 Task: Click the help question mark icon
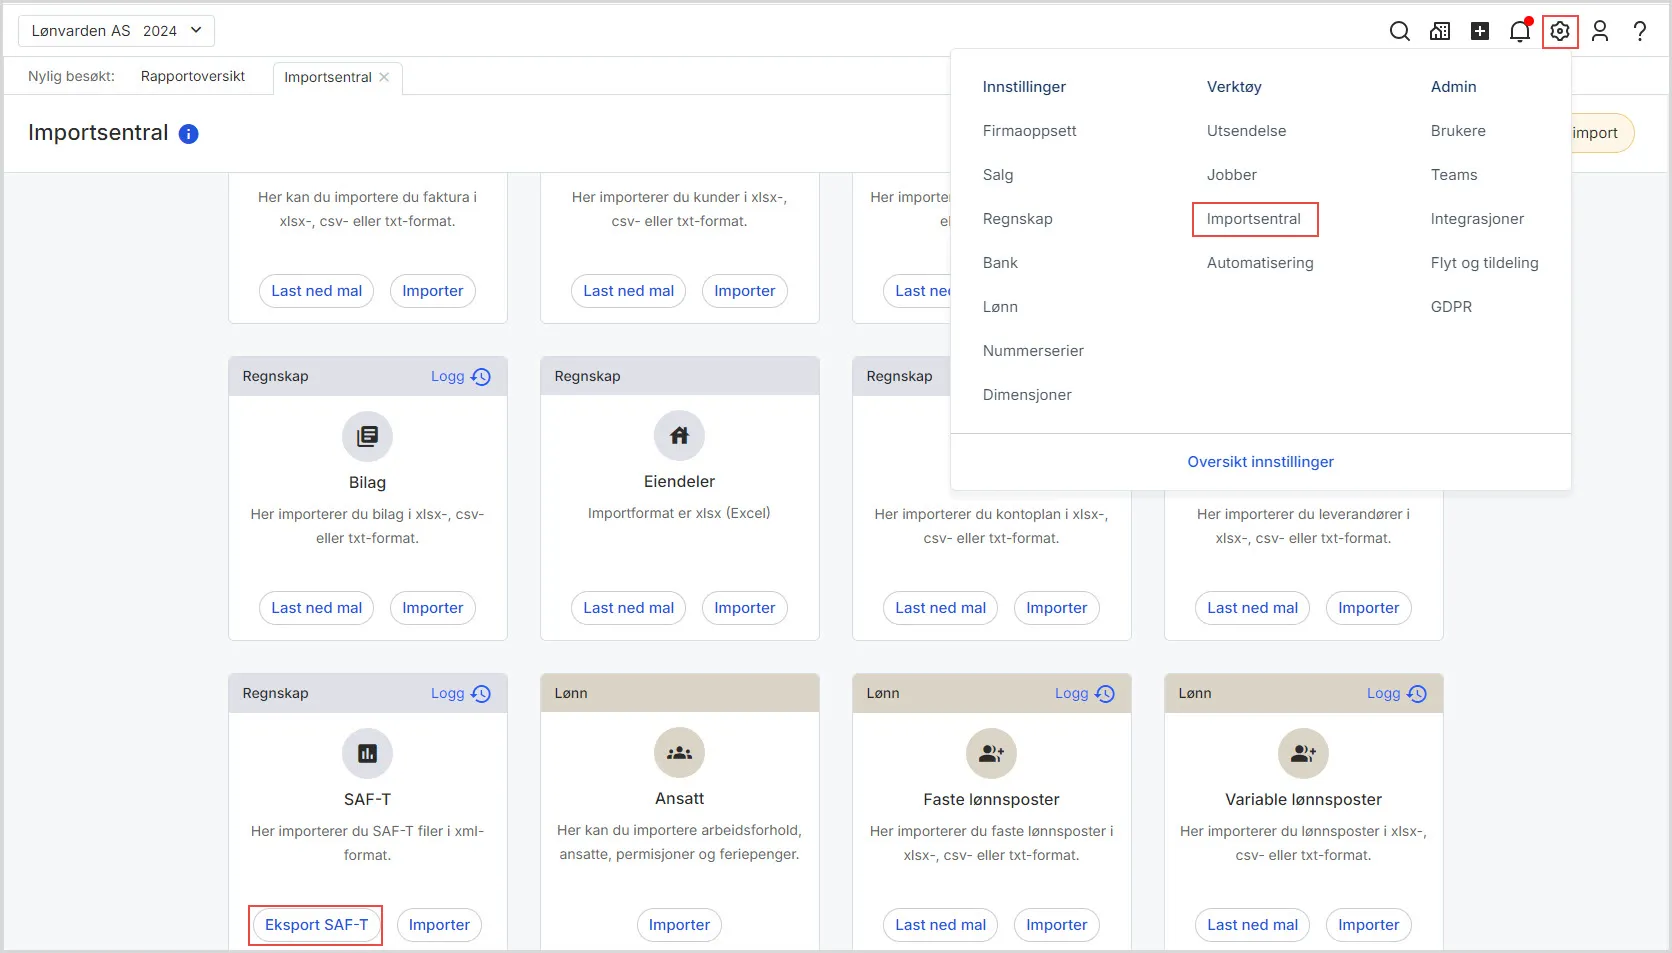[1640, 31]
